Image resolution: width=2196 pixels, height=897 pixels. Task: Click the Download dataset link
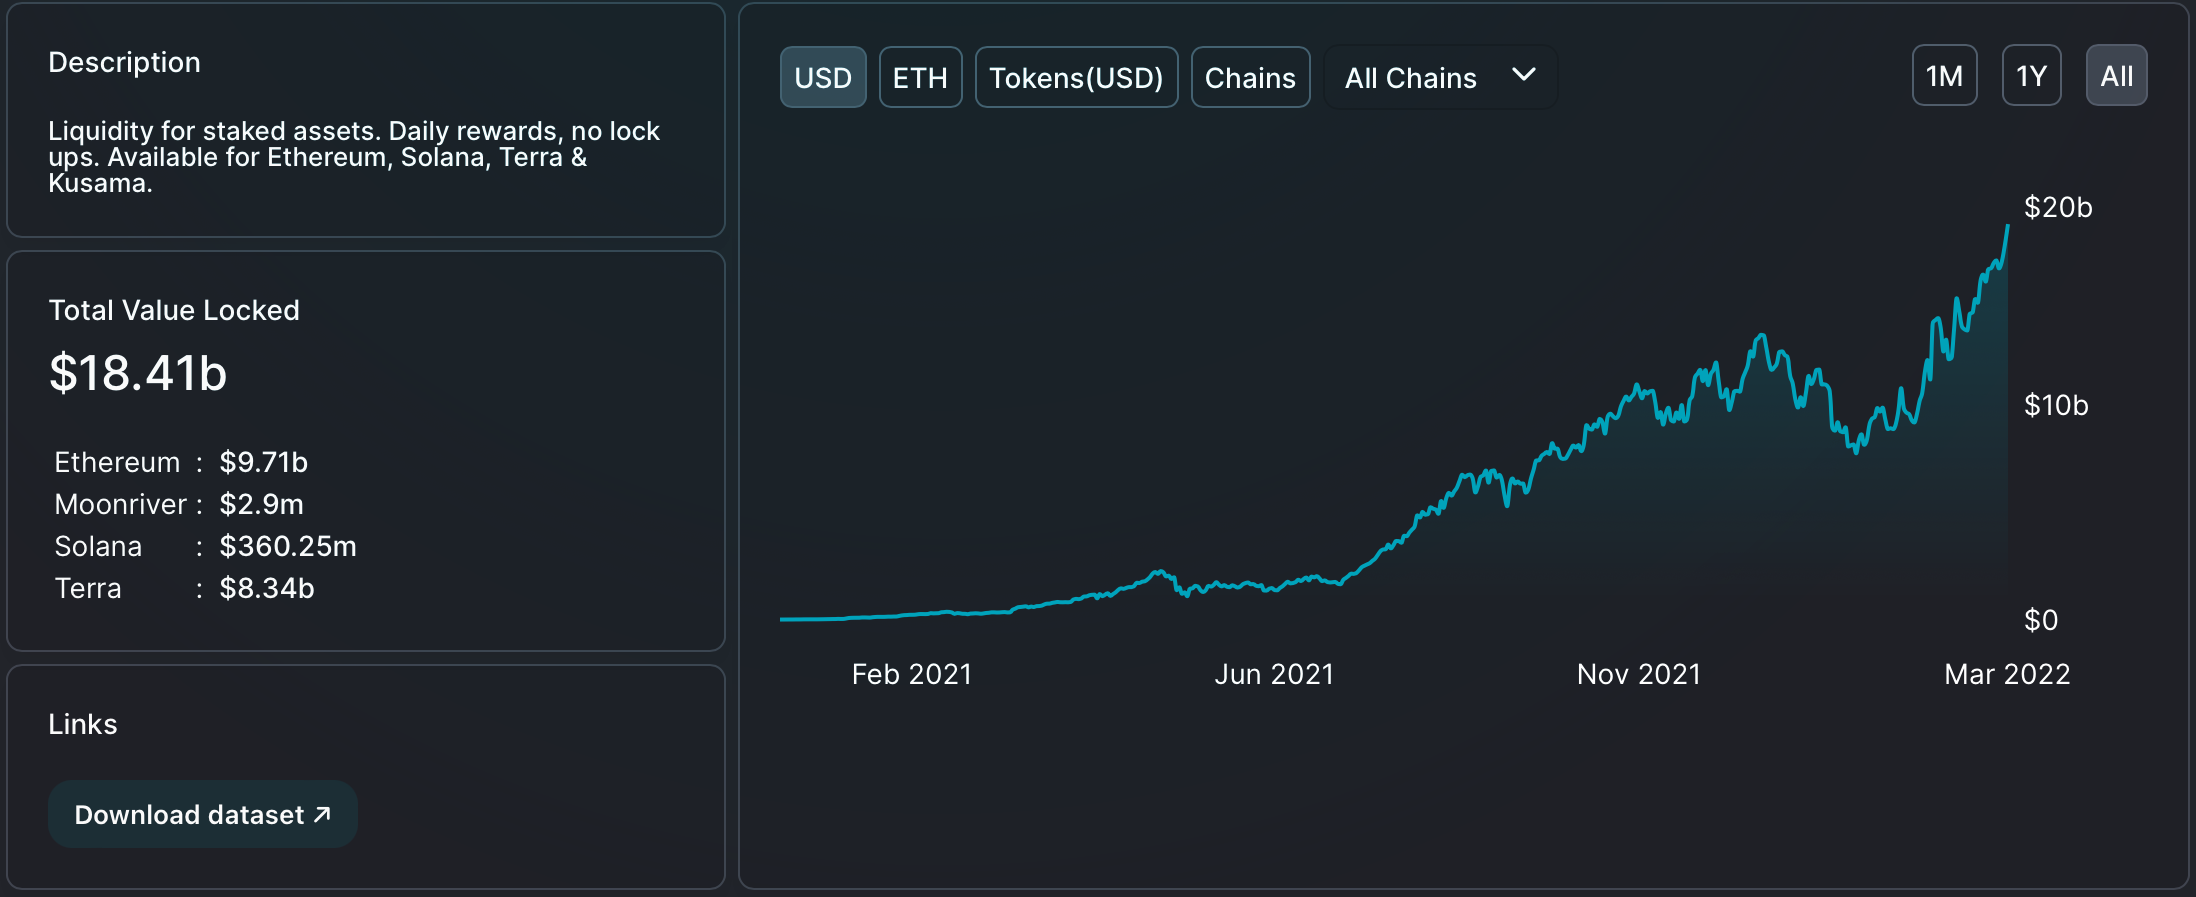click(x=189, y=815)
